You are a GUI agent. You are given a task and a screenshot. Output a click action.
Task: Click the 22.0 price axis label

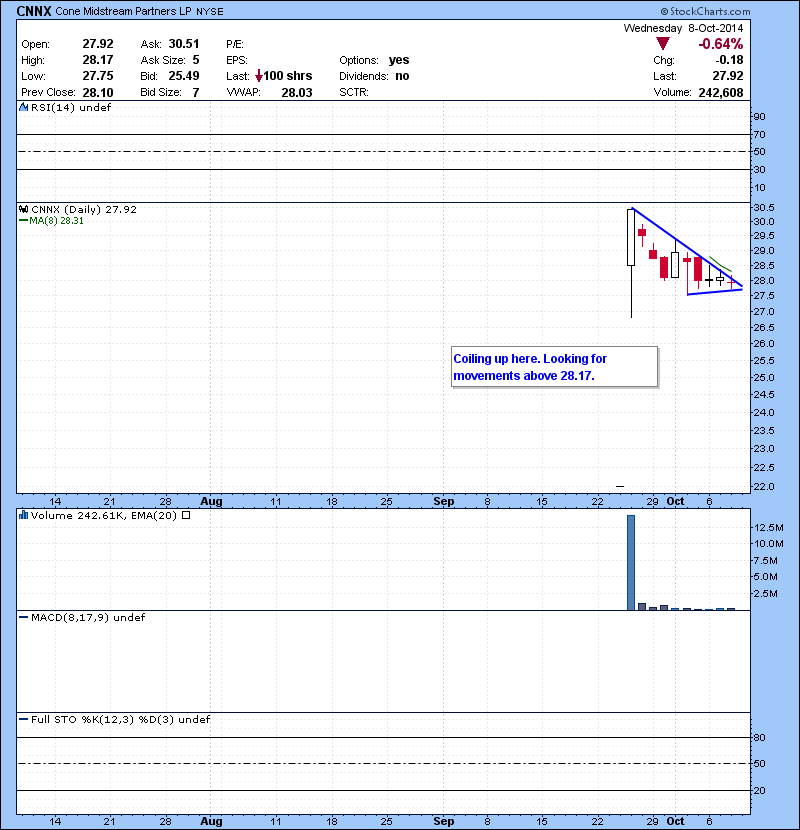pos(763,486)
